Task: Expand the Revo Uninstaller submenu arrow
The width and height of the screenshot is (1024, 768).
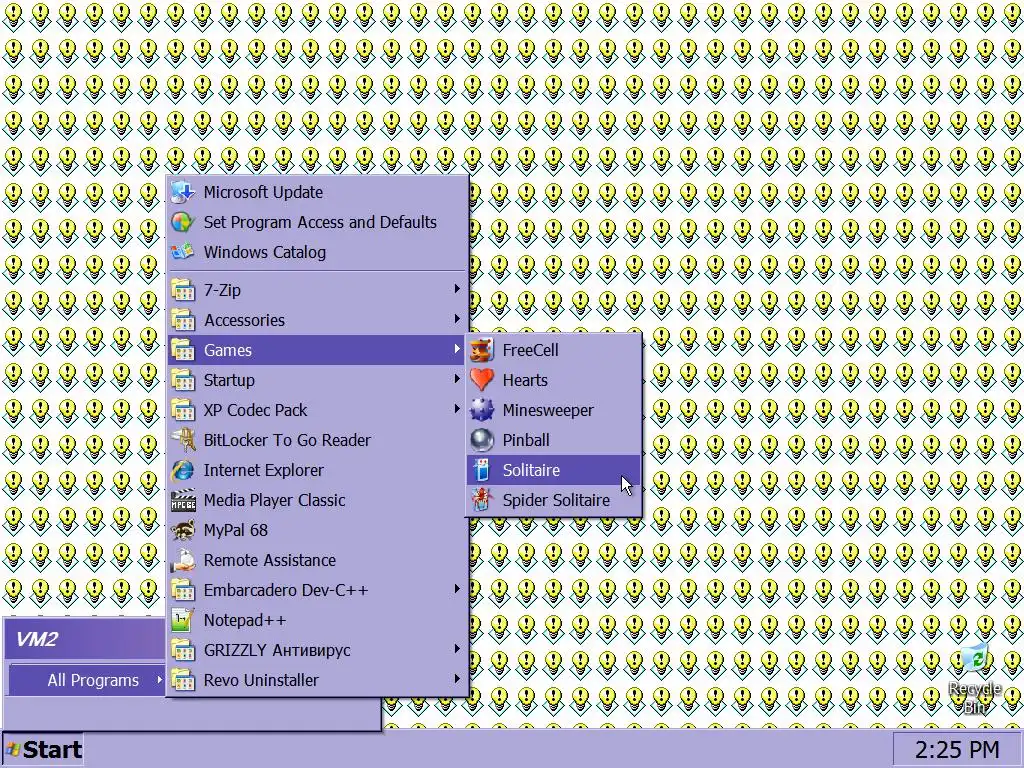Action: (457, 679)
